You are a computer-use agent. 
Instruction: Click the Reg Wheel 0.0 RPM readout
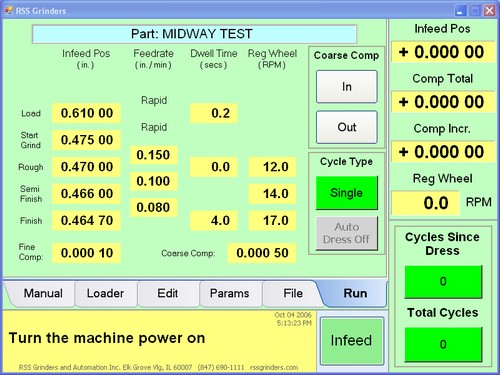click(425, 203)
